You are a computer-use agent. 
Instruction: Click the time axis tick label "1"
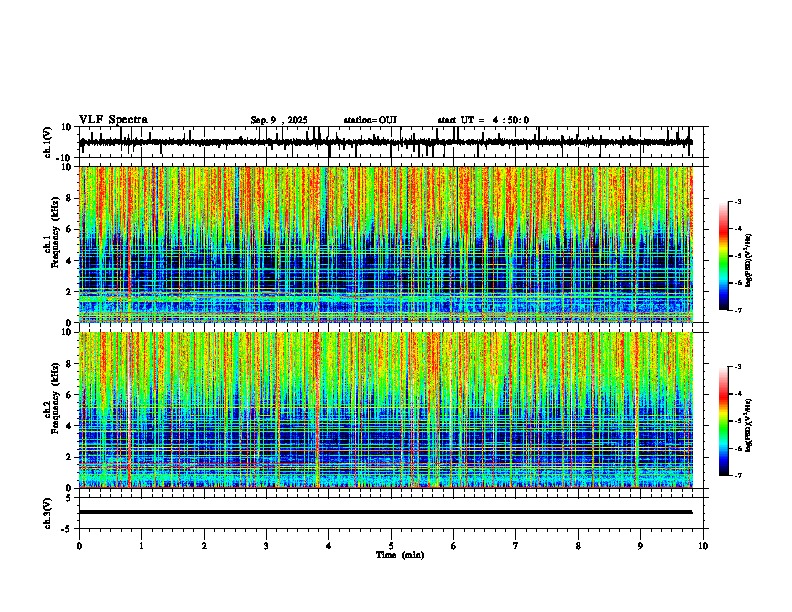tap(141, 546)
